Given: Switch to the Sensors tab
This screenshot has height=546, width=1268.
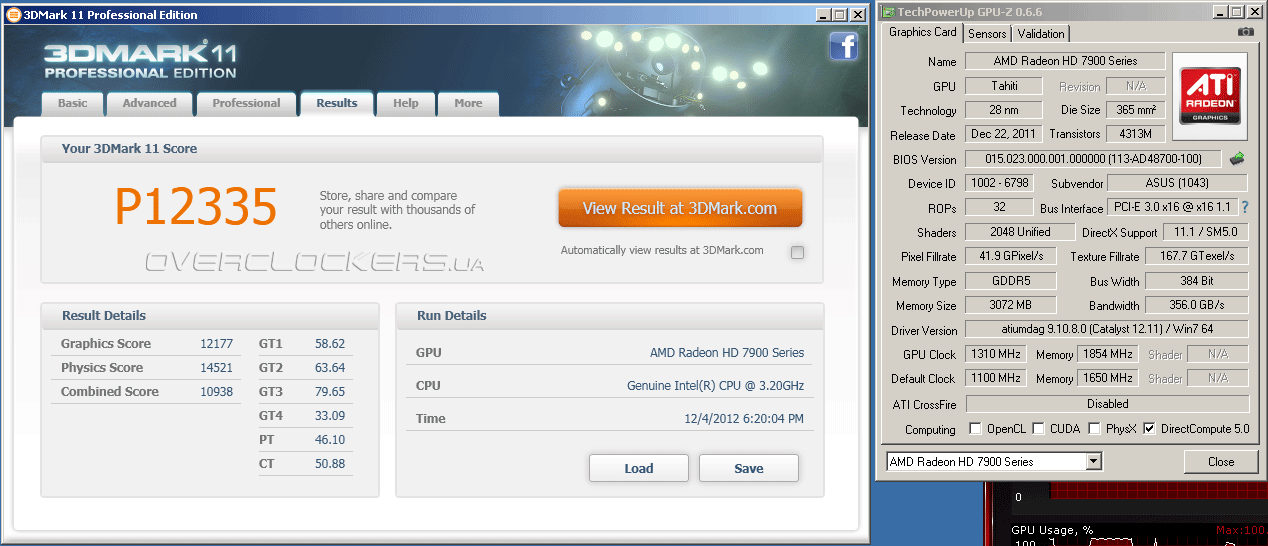Looking at the screenshot, I should pyautogui.click(x=987, y=33).
